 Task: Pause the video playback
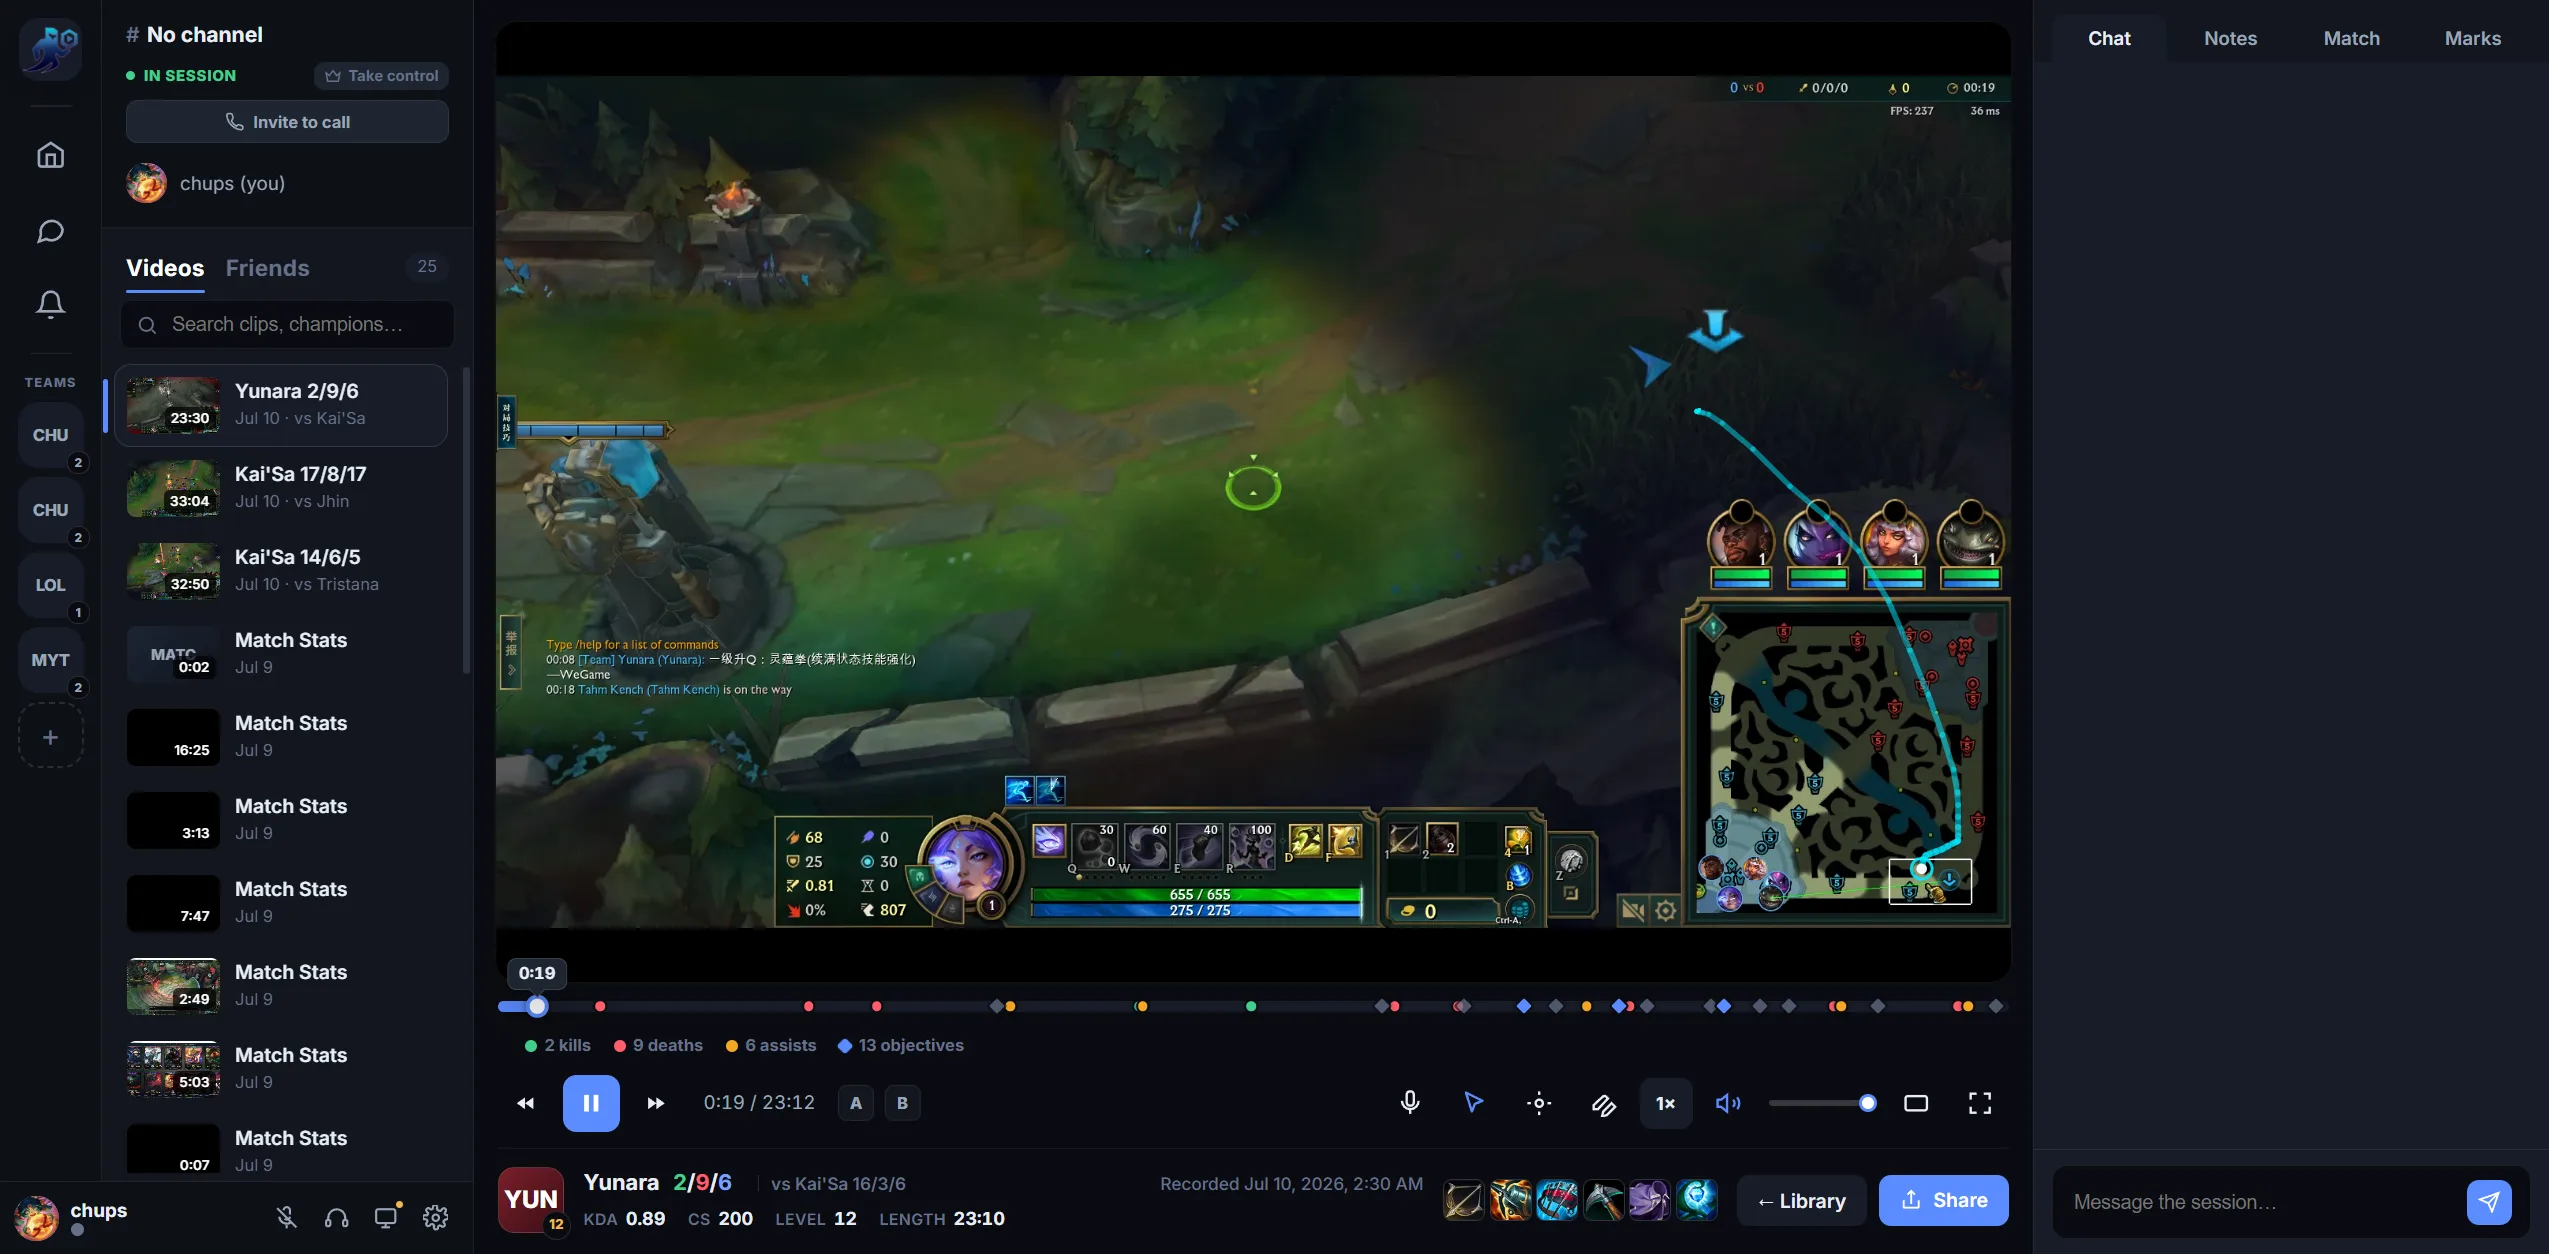[591, 1103]
